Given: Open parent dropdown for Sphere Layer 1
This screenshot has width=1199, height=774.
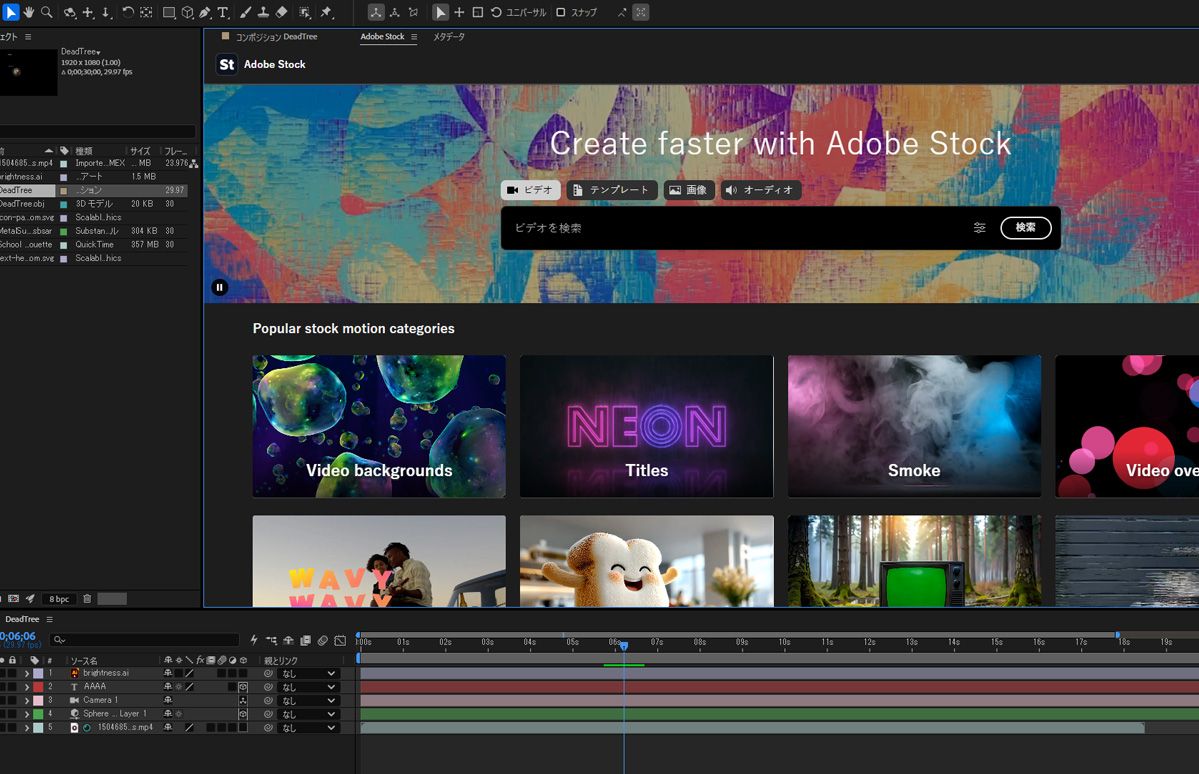Looking at the screenshot, I should pyautogui.click(x=308, y=714).
